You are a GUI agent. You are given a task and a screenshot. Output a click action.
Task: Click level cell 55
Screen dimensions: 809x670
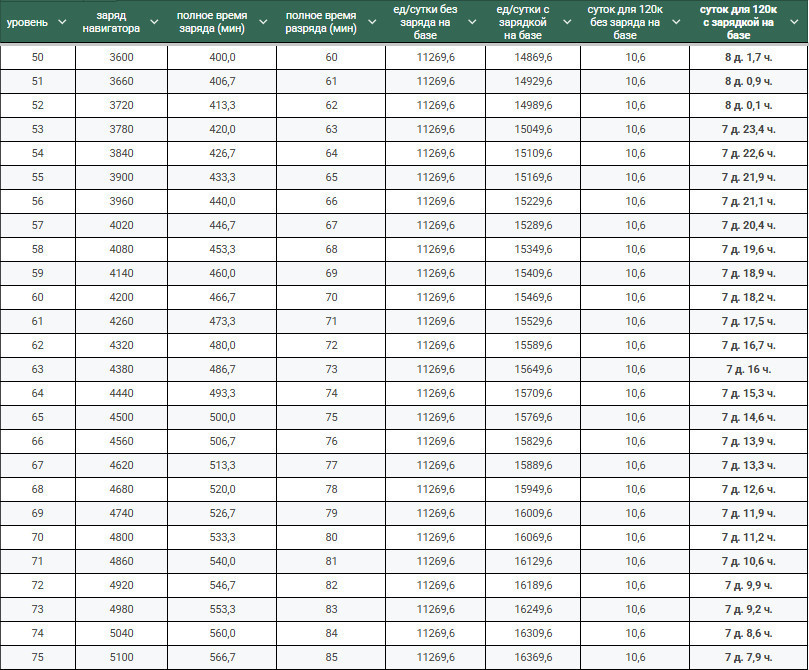pyautogui.click(x=38, y=177)
